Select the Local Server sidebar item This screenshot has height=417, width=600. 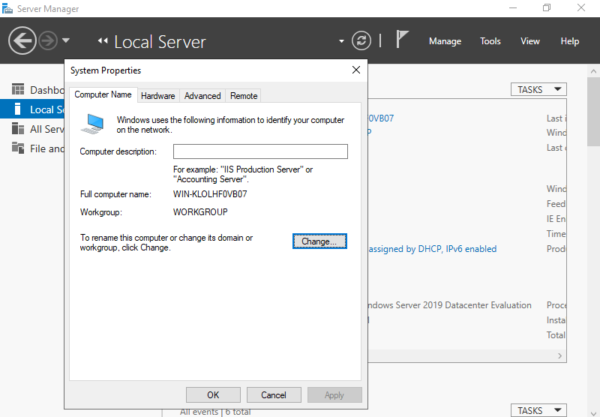(x=33, y=109)
